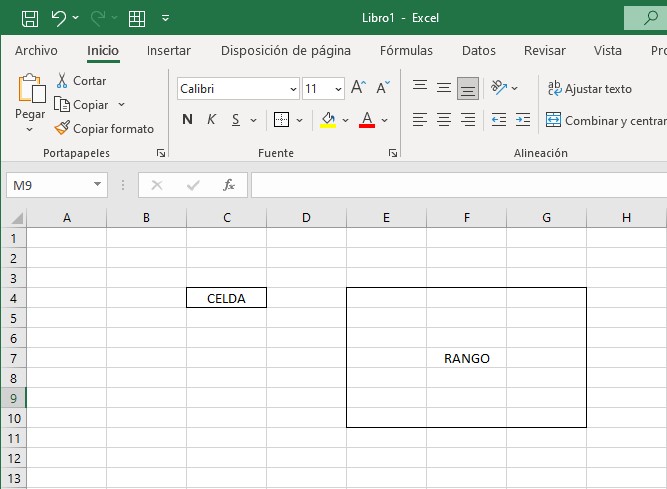
Task: Click Cortar with the scissors
Action: (x=81, y=80)
